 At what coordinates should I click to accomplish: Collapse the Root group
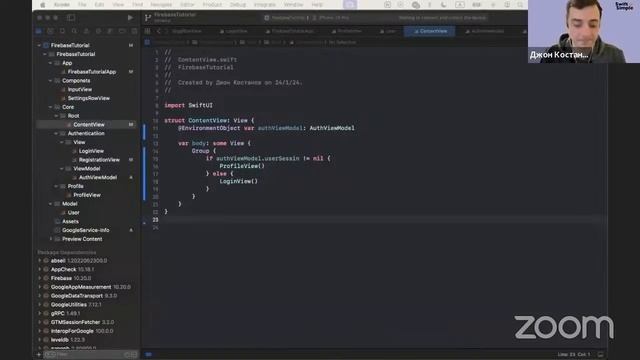[x=56, y=116]
